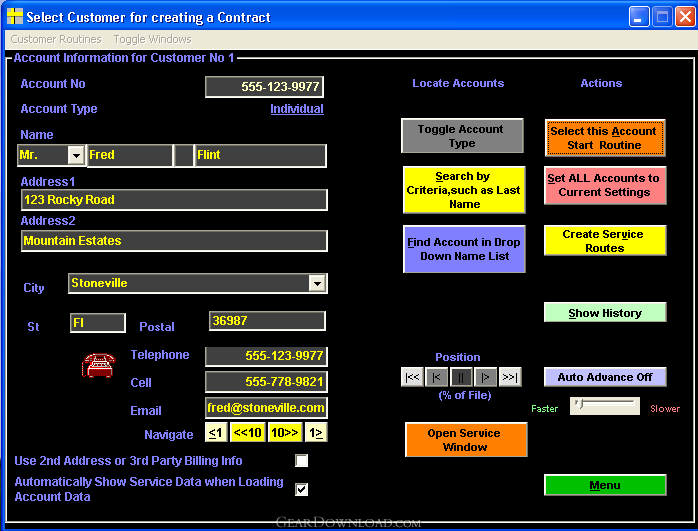Click Search by Criteria such as Last Name
698x531 pixels.
(x=464, y=190)
